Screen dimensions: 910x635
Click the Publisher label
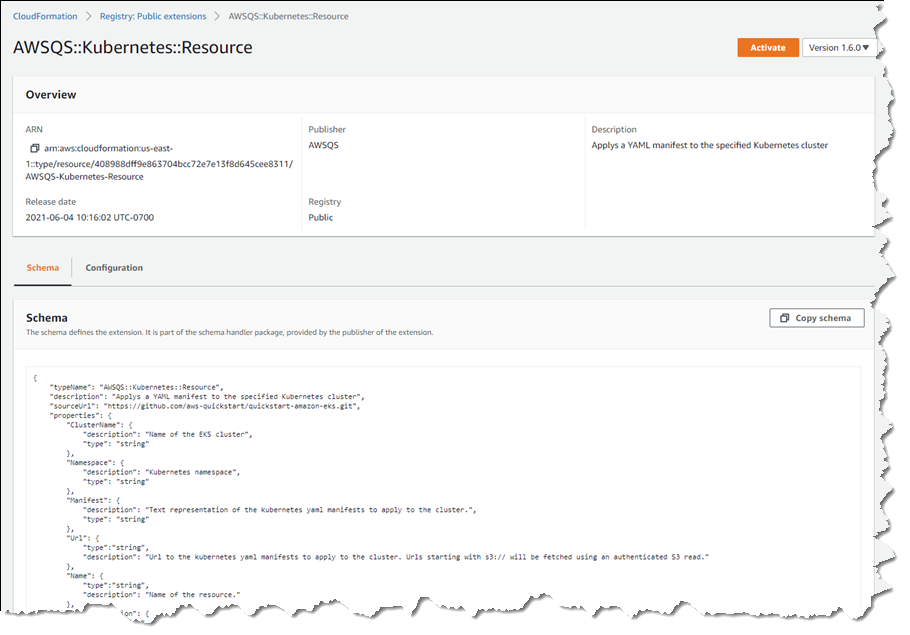click(x=327, y=129)
